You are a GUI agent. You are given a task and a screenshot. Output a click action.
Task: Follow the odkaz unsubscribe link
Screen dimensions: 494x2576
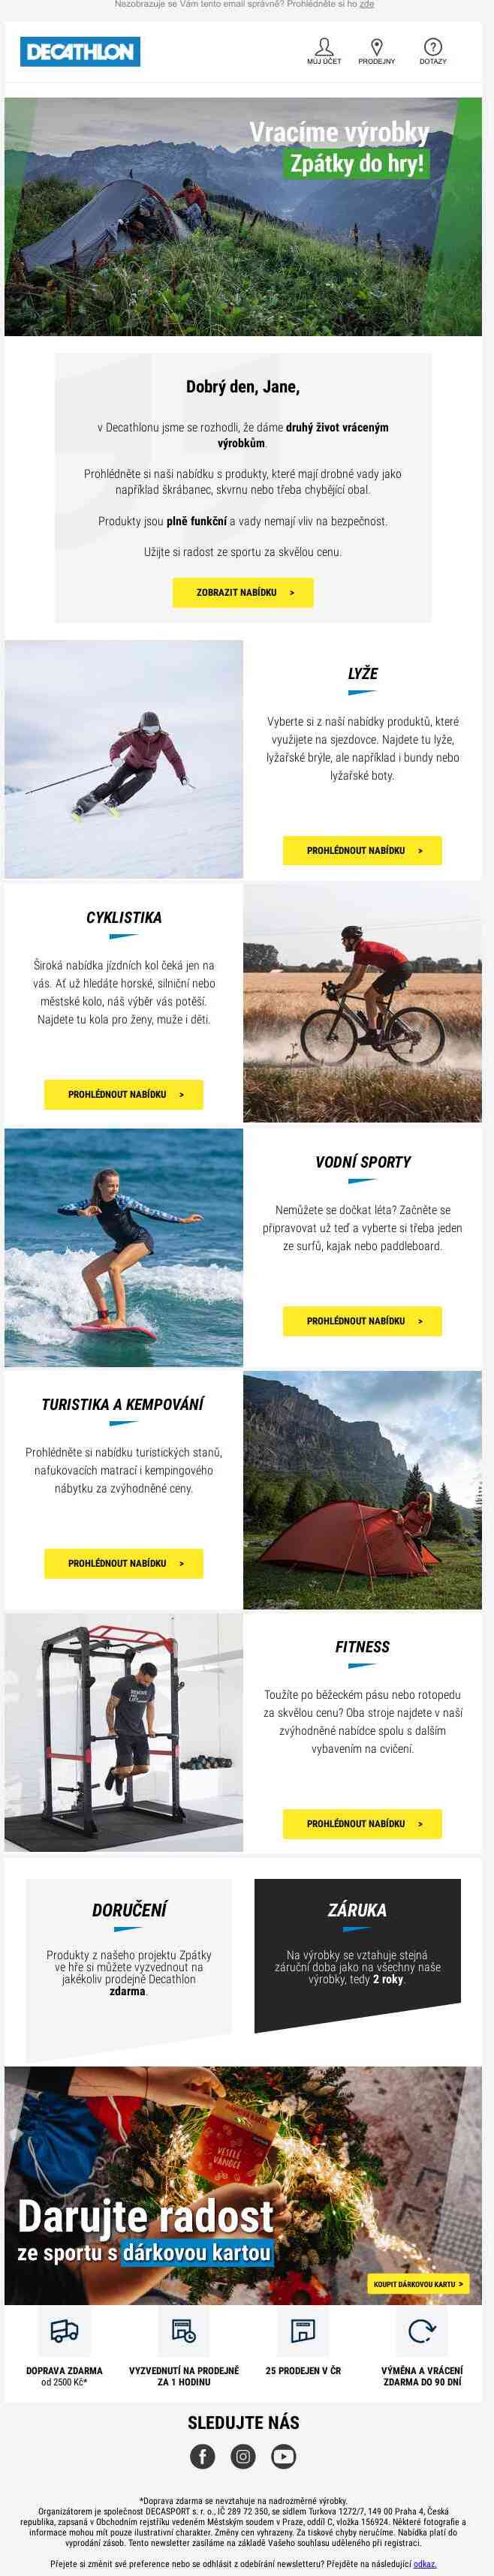(425, 2564)
